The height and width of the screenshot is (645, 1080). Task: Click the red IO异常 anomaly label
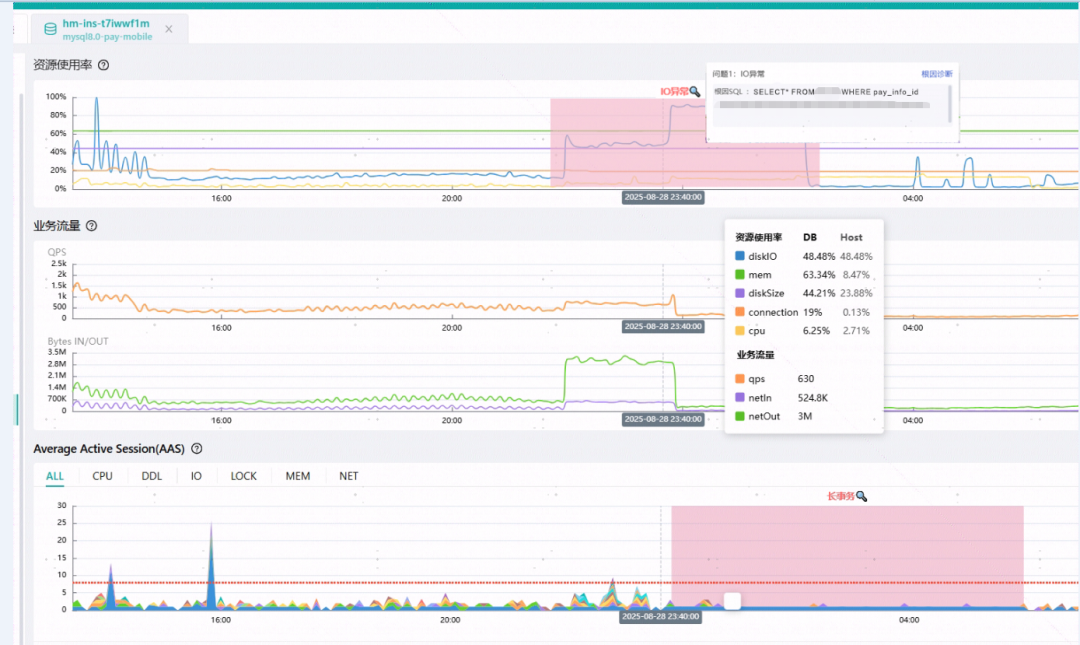[674, 92]
